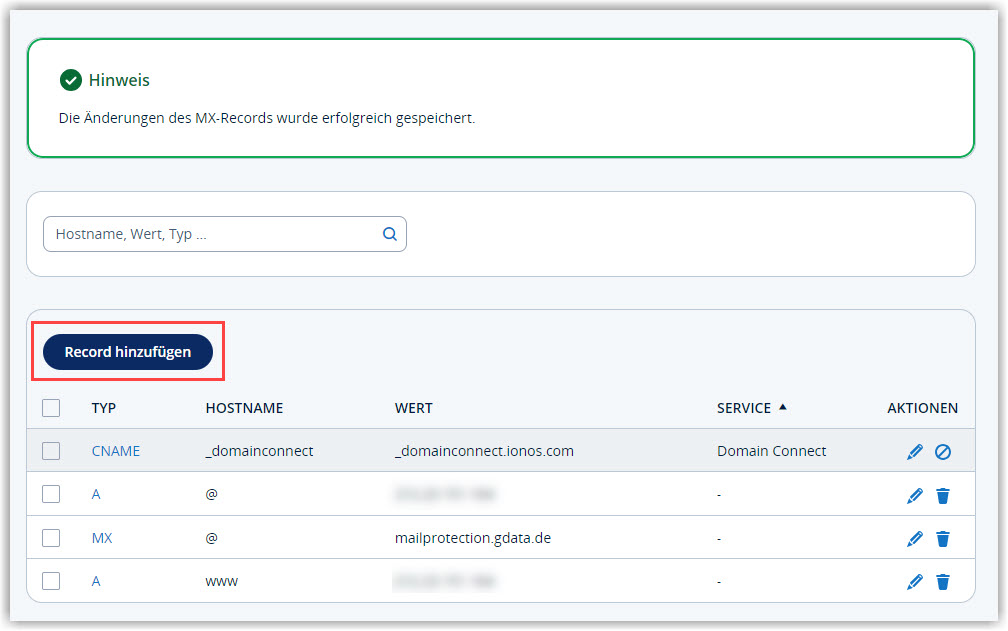The width and height of the screenshot is (1008, 631).
Task: Check the MX record checkbox
Action: (51, 538)
